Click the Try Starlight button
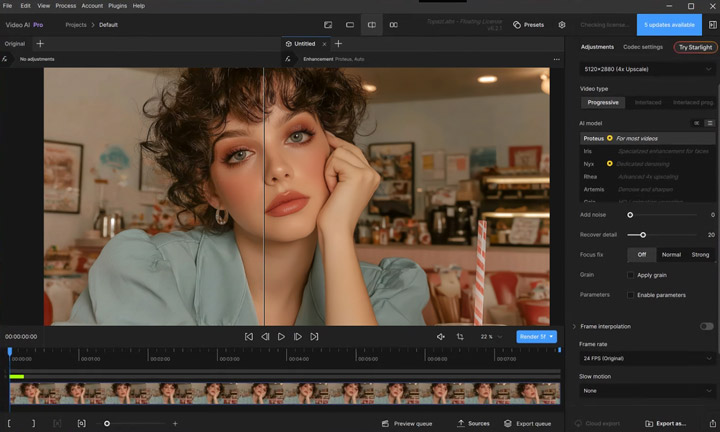Screen dimensions: 720x432 tap(695, 47)
